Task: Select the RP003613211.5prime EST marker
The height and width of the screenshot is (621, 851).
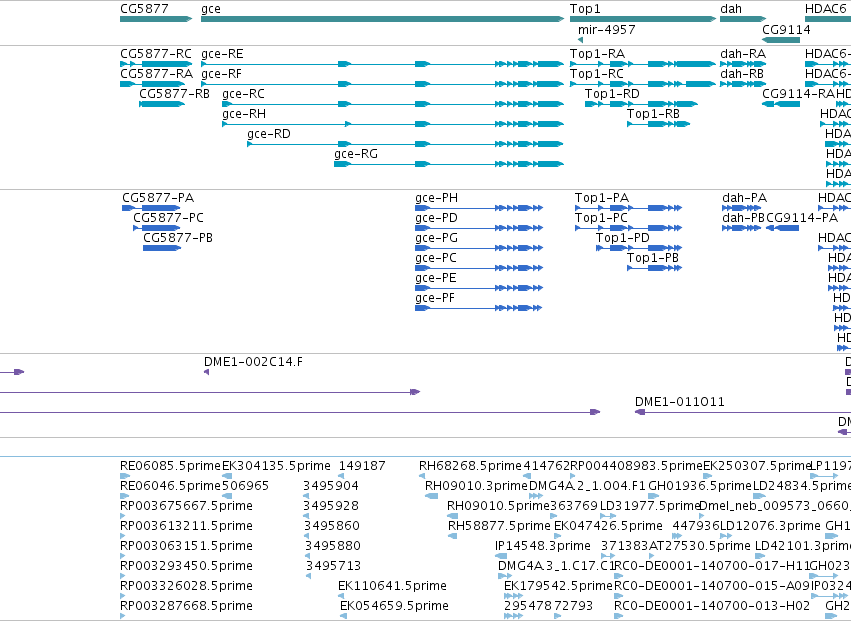Action: click(123, 536)
